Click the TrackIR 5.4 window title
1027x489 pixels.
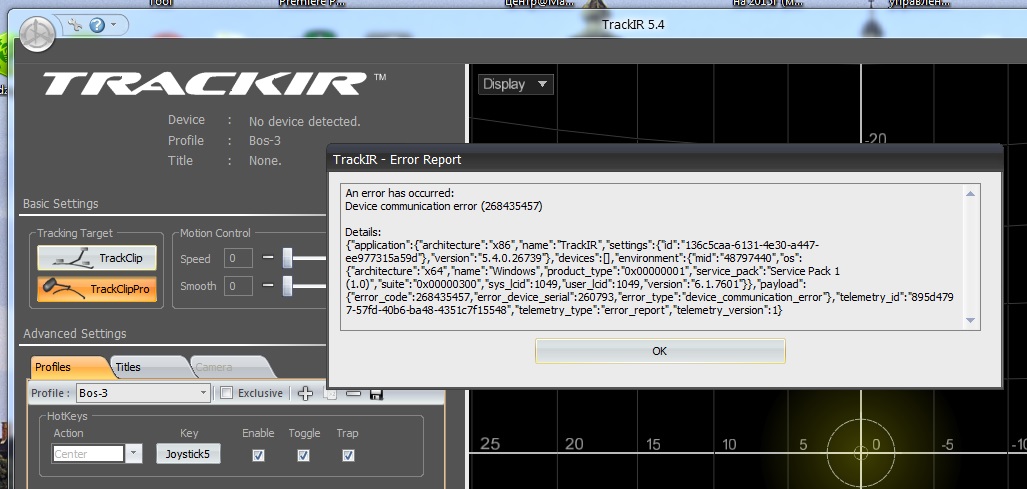coord(633,26)
